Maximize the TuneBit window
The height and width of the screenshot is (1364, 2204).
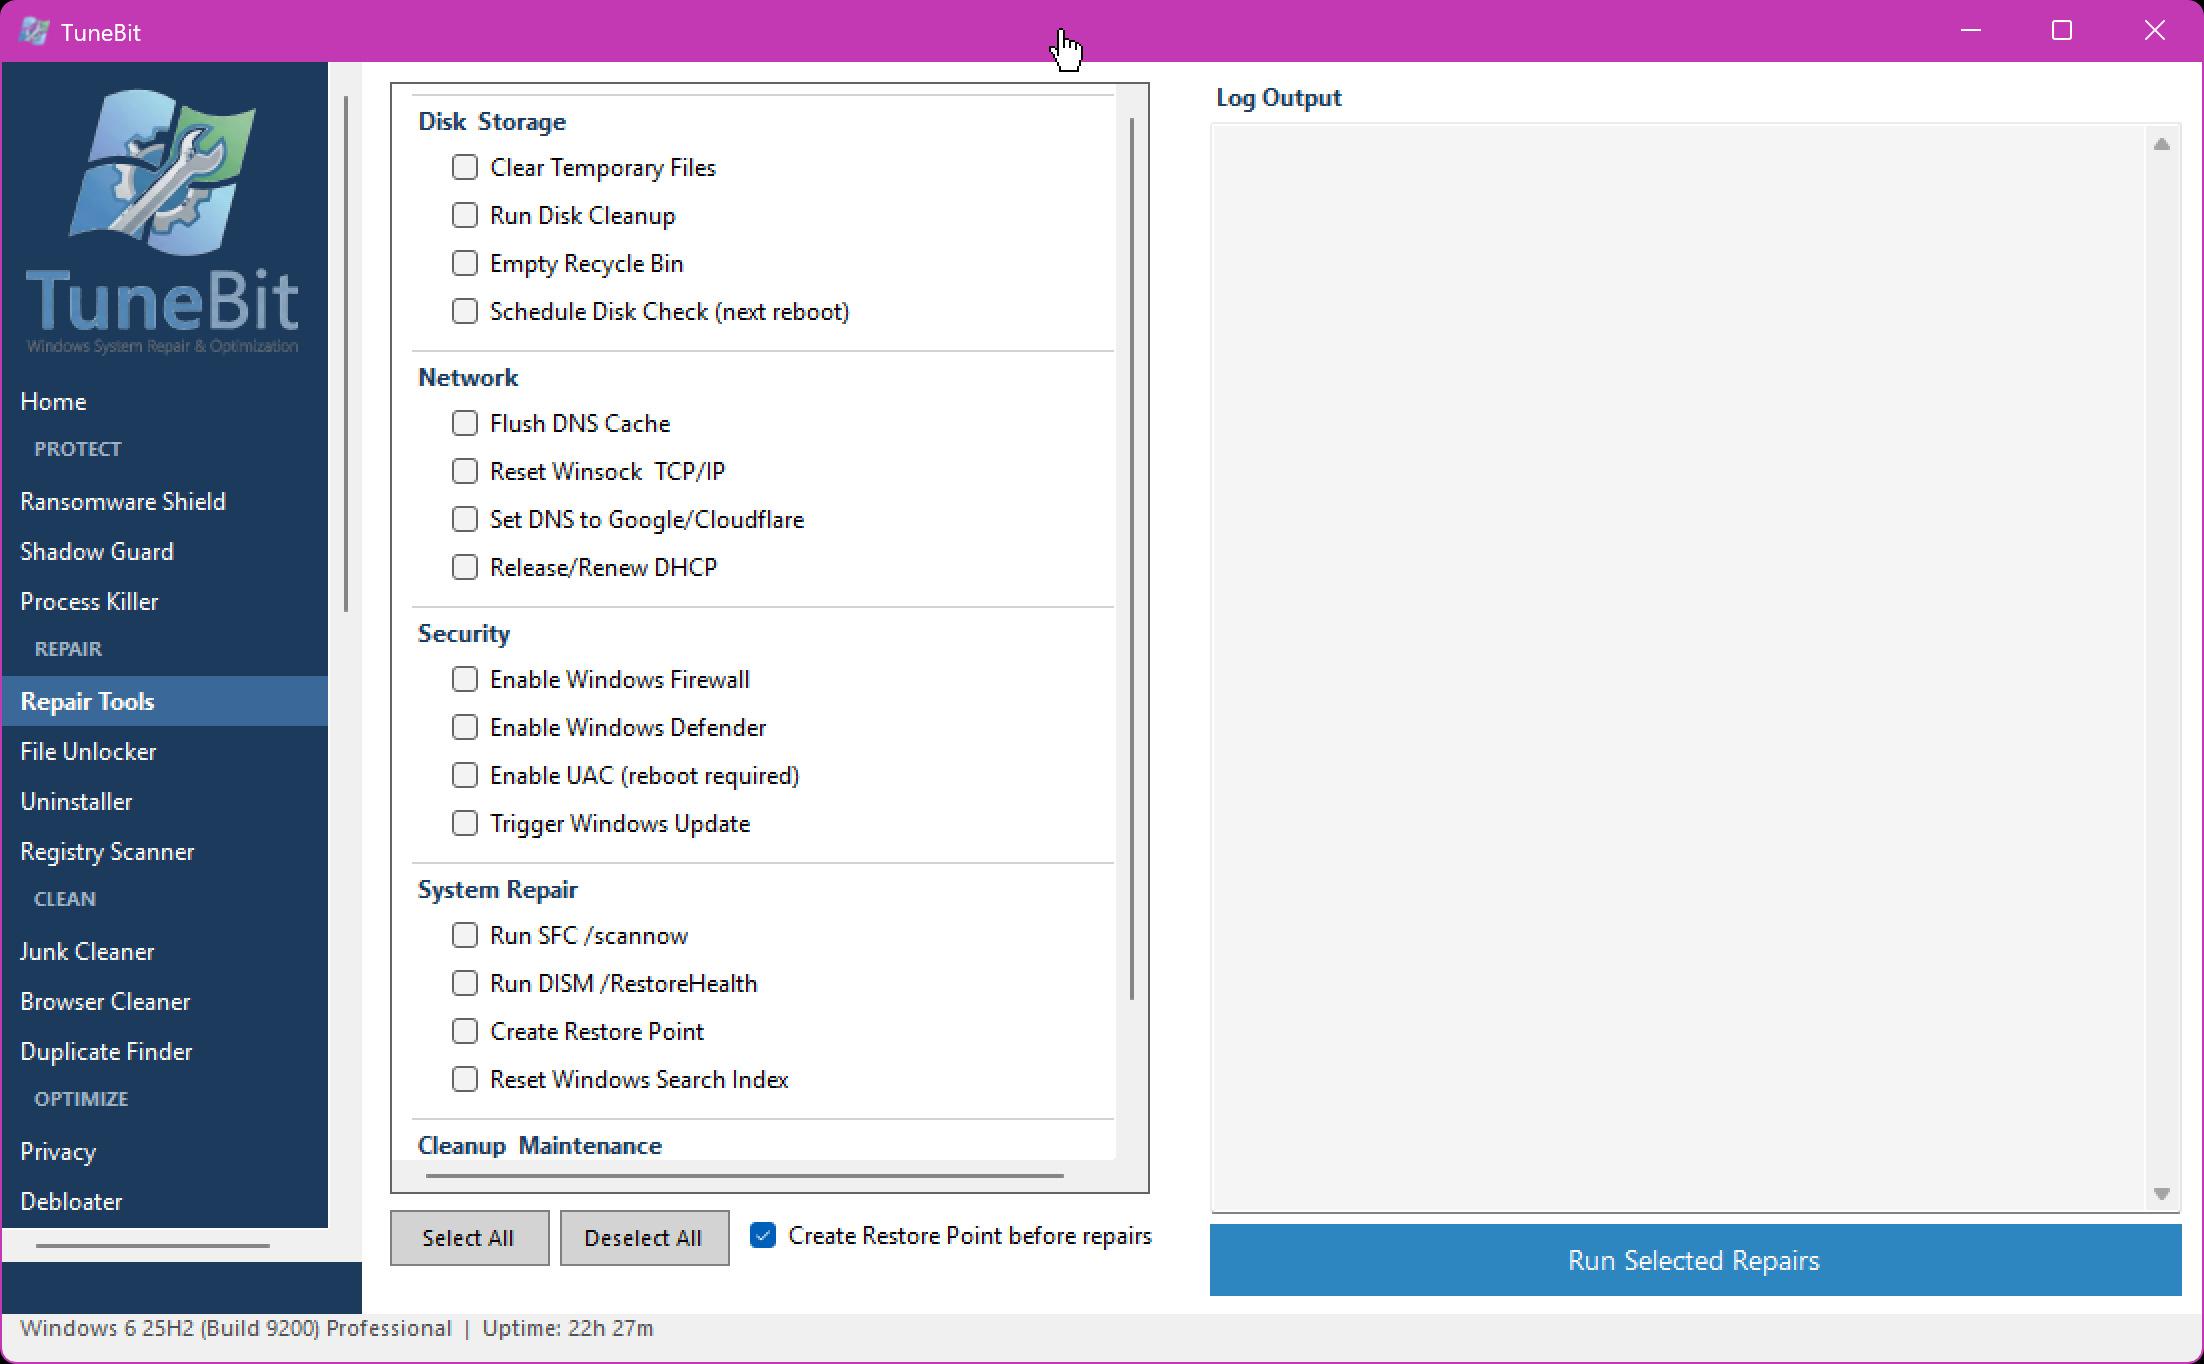2062,31
